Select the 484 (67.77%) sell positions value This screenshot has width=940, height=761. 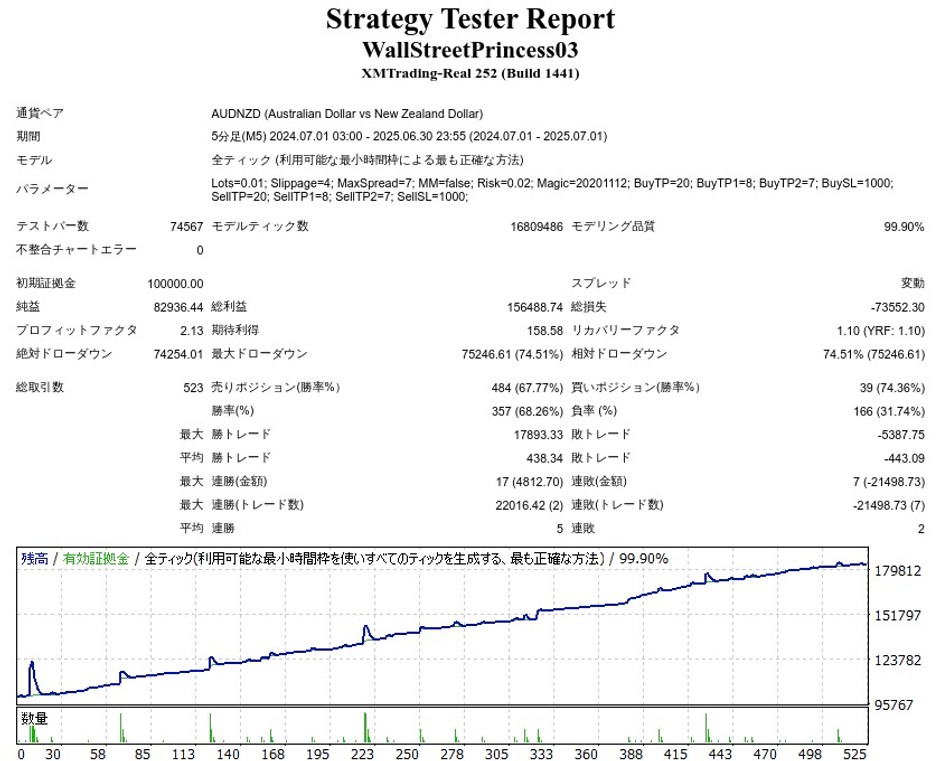coord(527,388)
